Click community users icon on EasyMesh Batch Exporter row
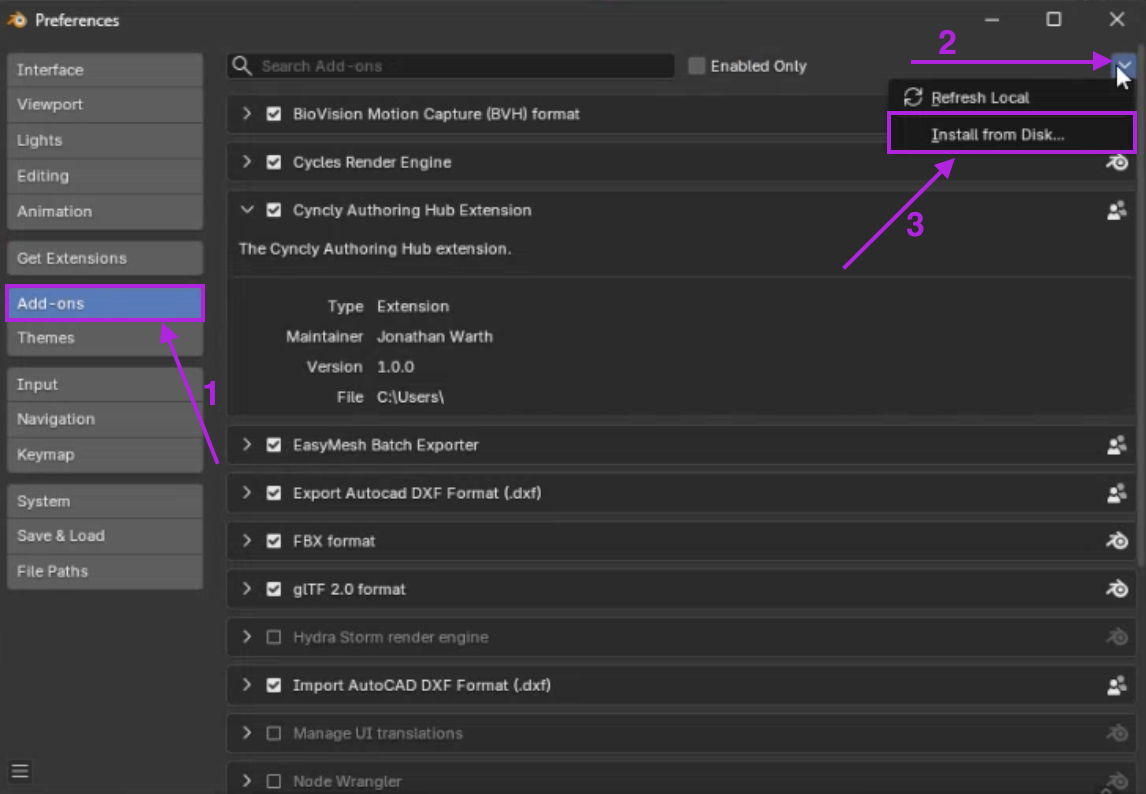 (1117, 445)
